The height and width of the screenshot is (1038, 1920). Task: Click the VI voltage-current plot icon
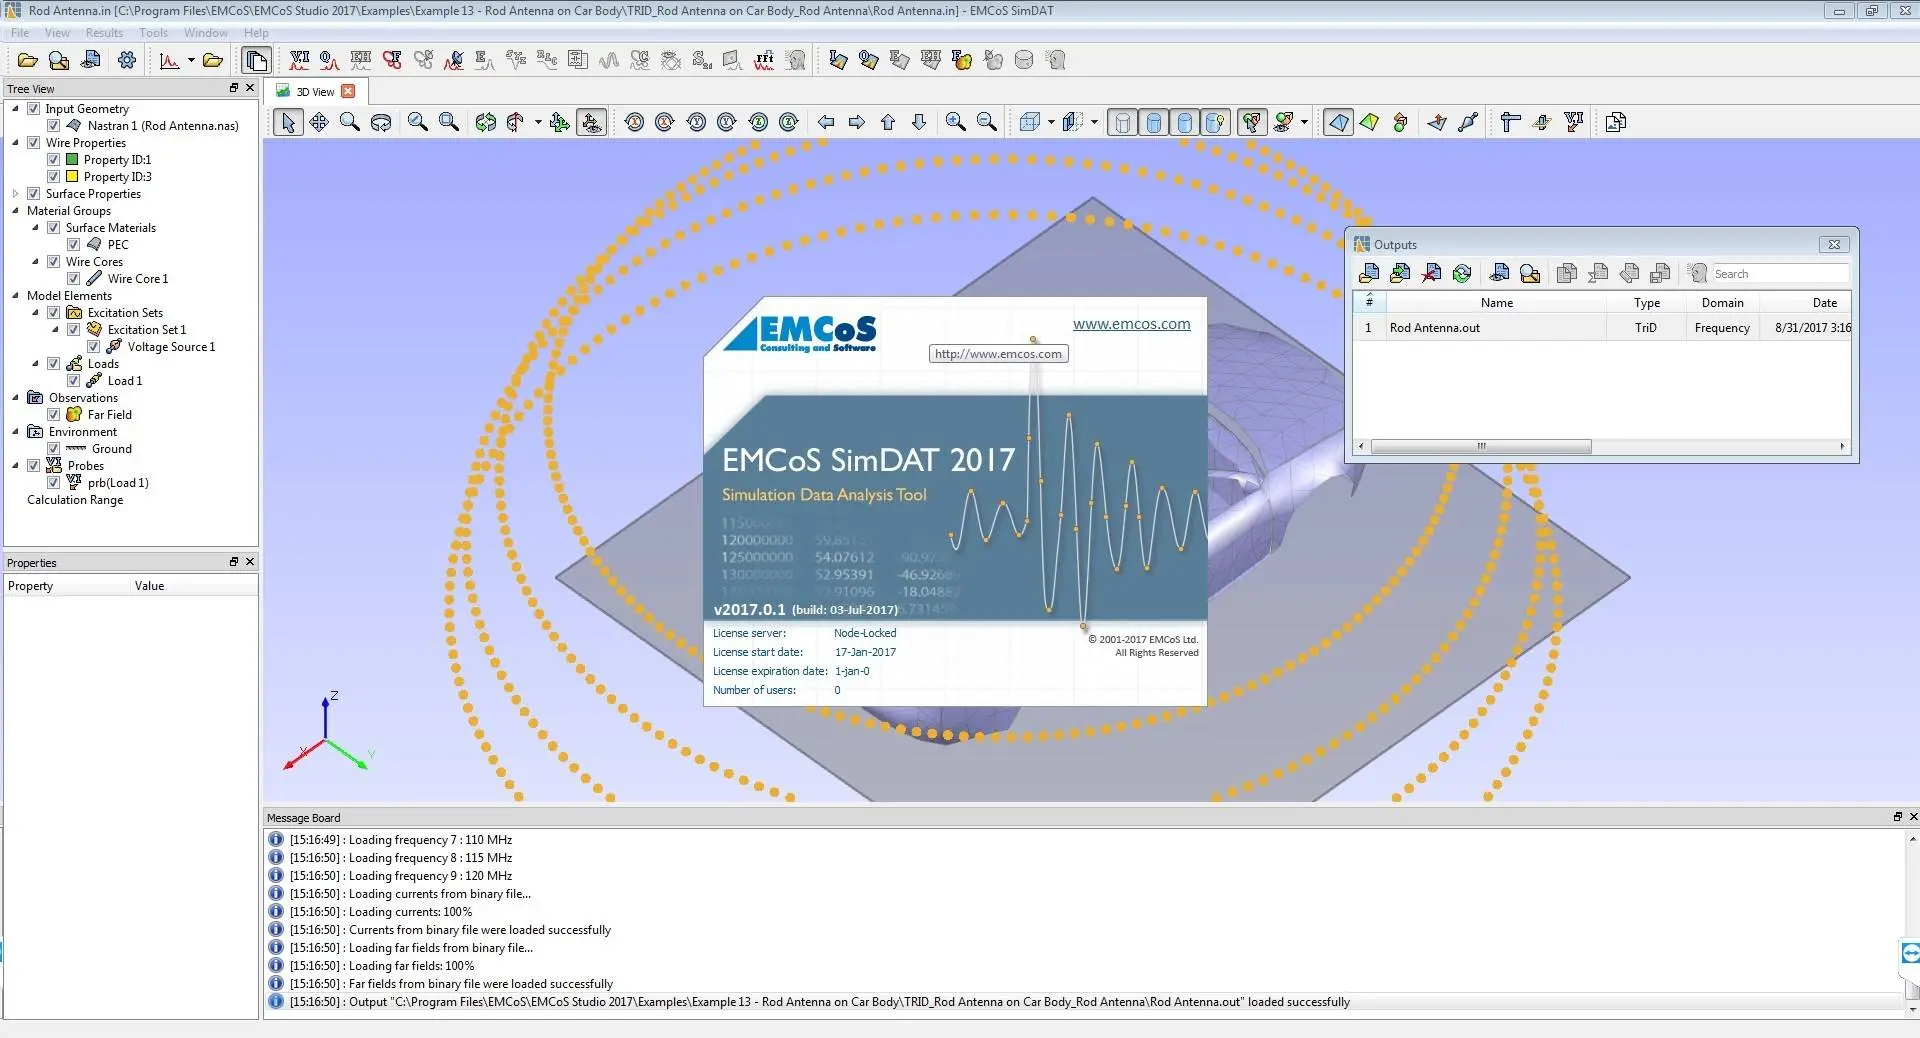[299, 60]
